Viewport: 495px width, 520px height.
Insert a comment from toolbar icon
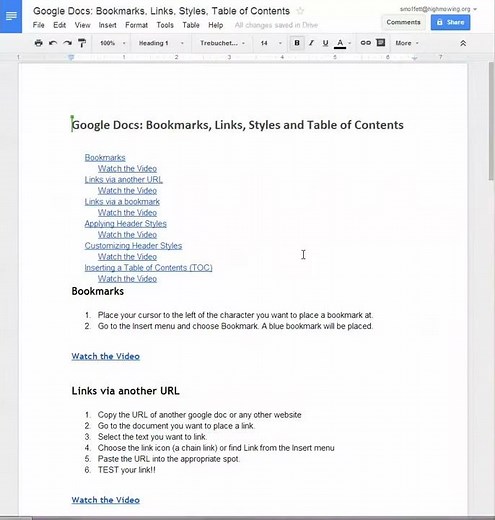pos(381,43)
